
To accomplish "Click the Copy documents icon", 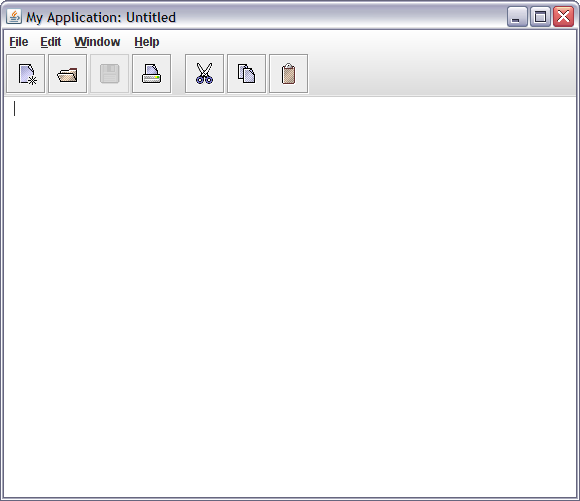I will tap(246, 74).
